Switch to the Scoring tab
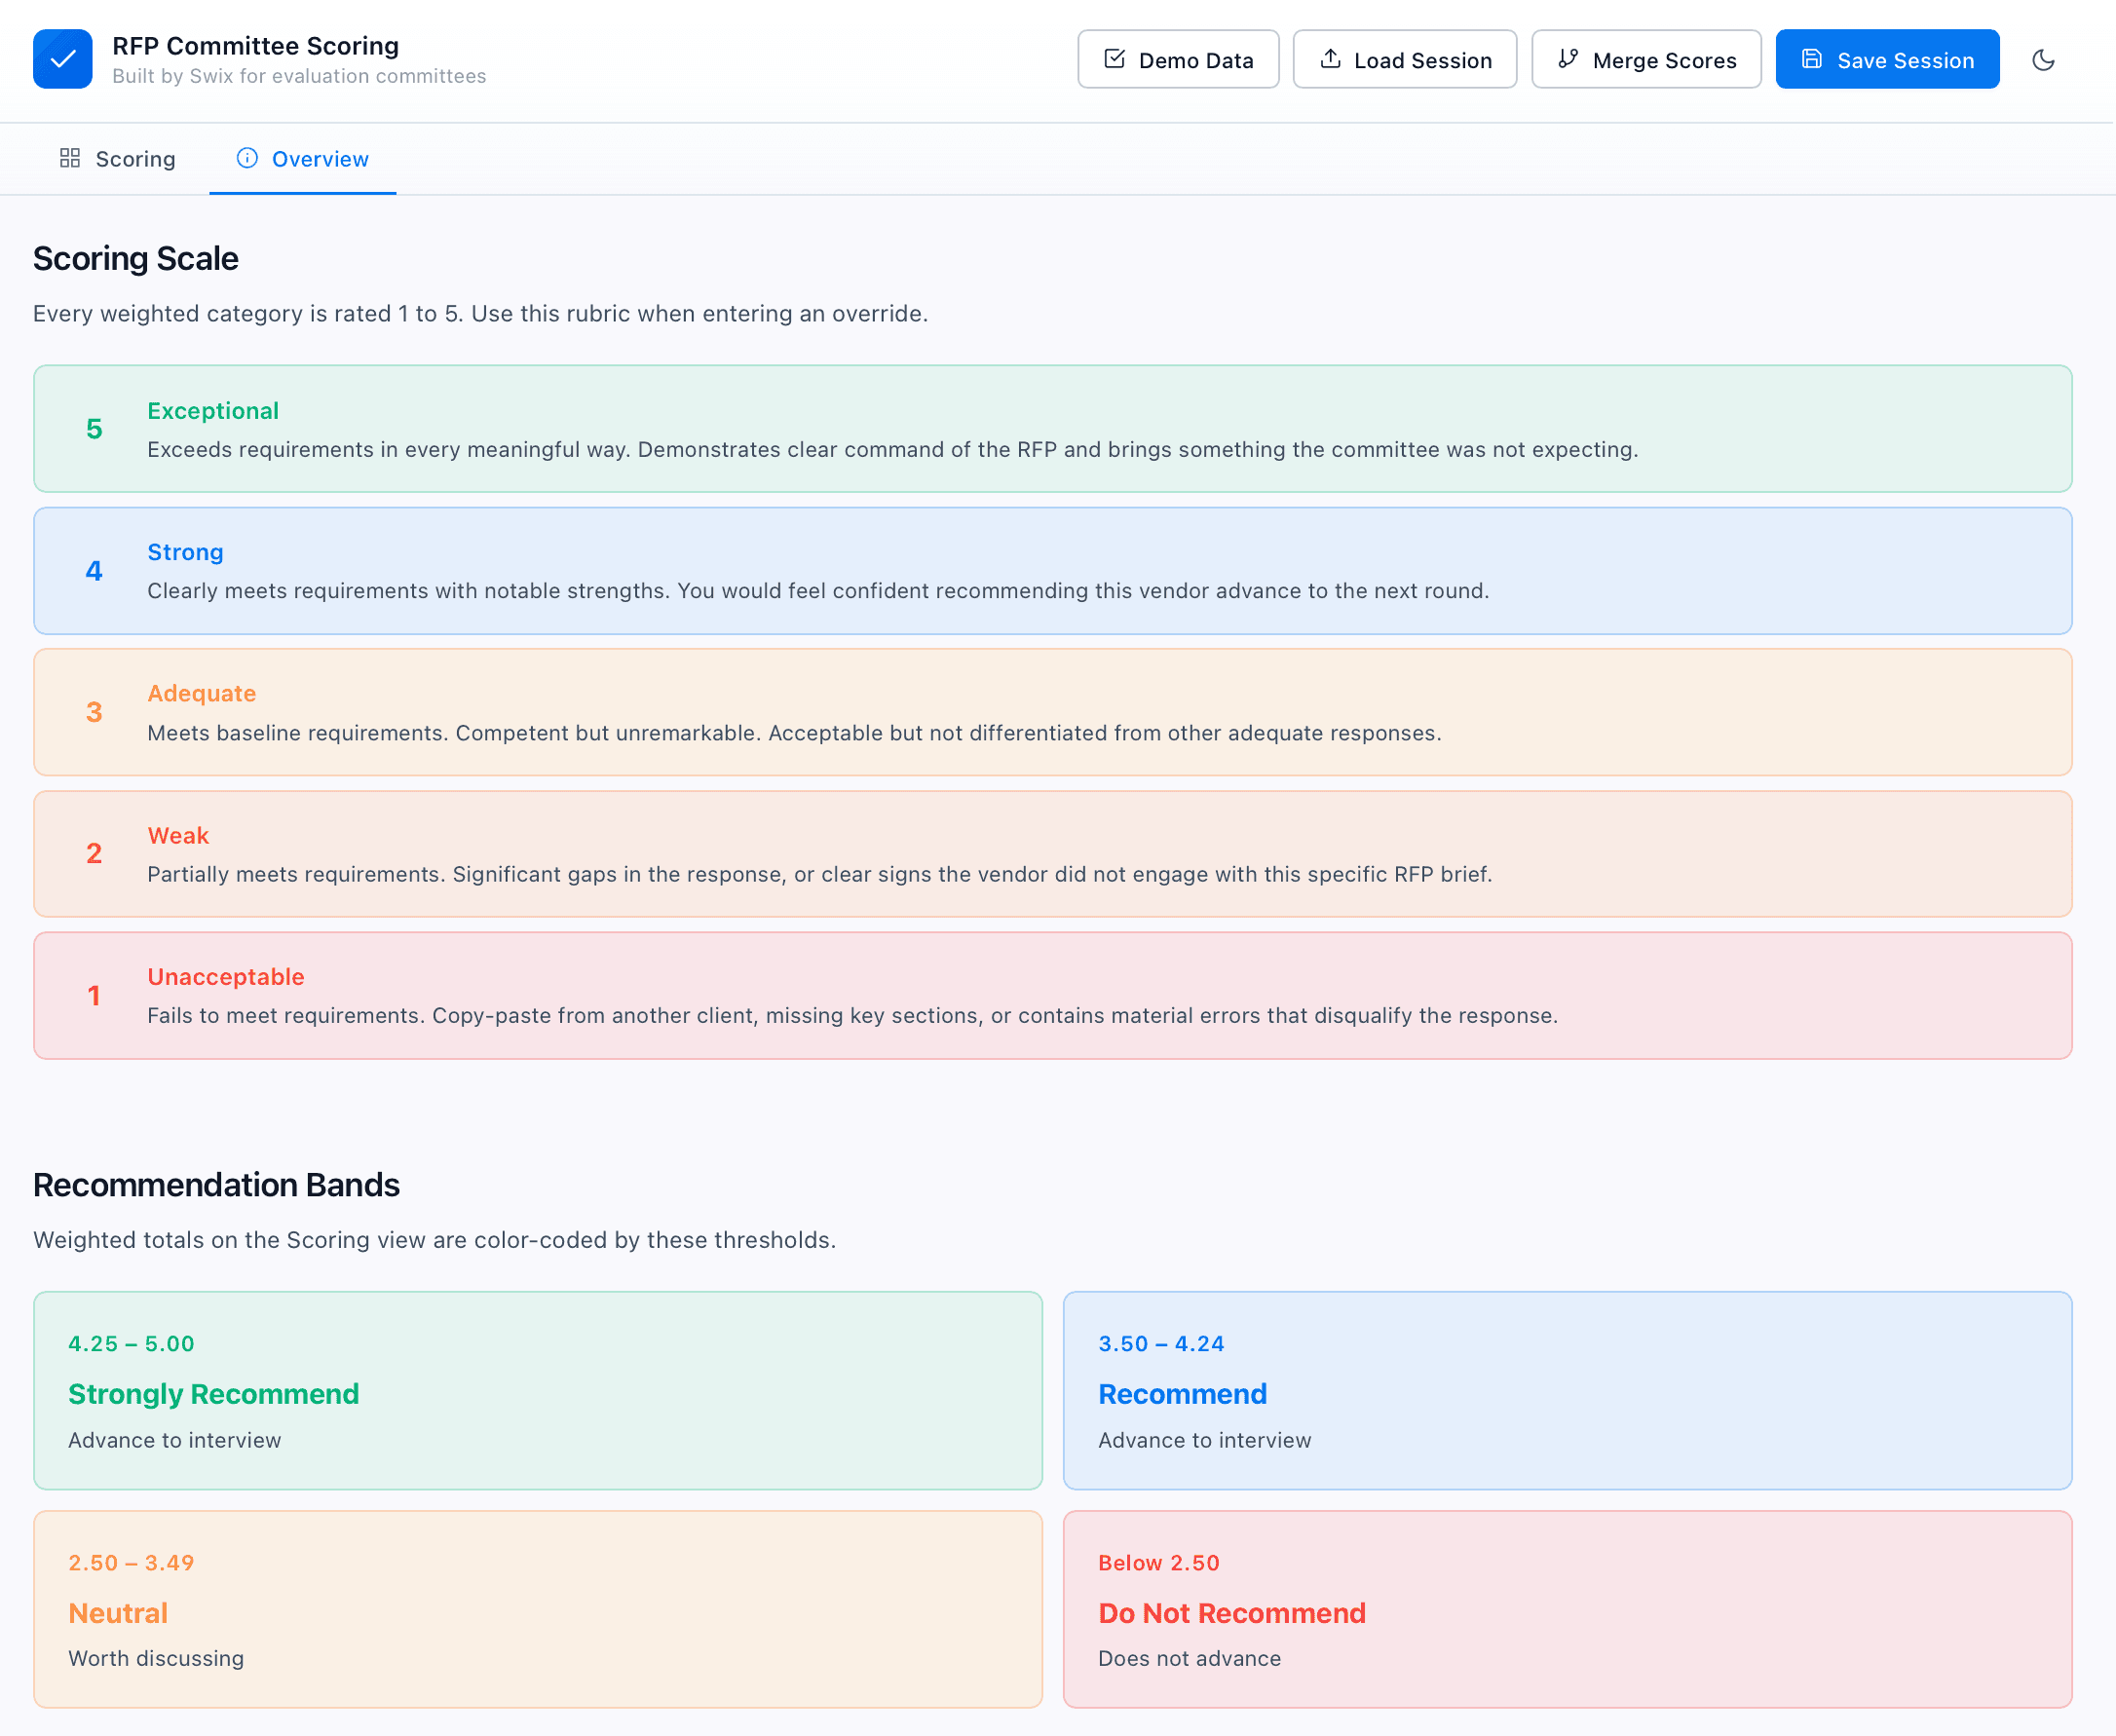The height and width of the screenshot is (1736, 2116). point(117,159)
